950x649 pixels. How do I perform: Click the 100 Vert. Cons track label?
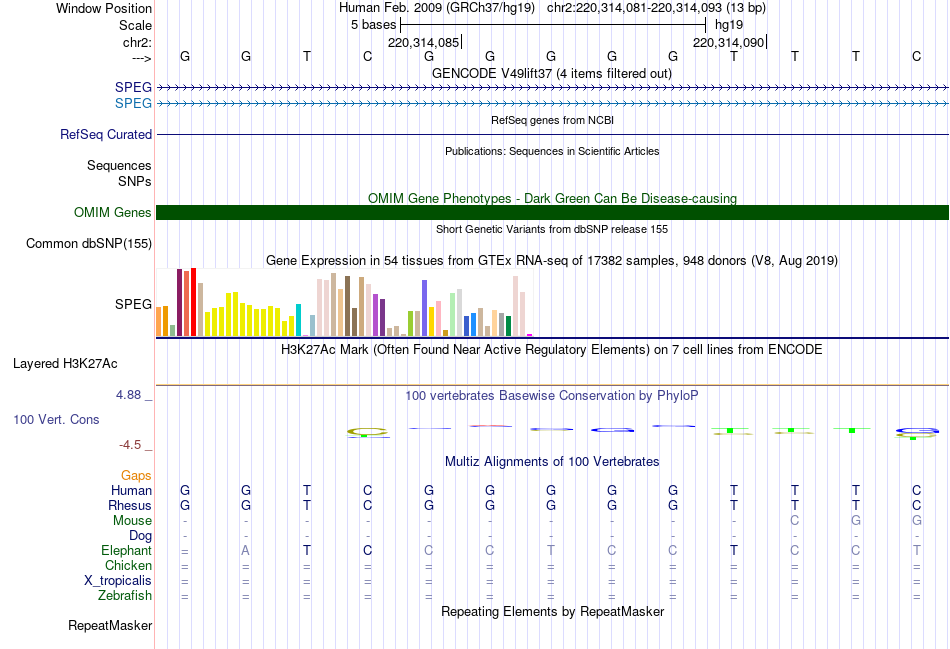point(56,419)
